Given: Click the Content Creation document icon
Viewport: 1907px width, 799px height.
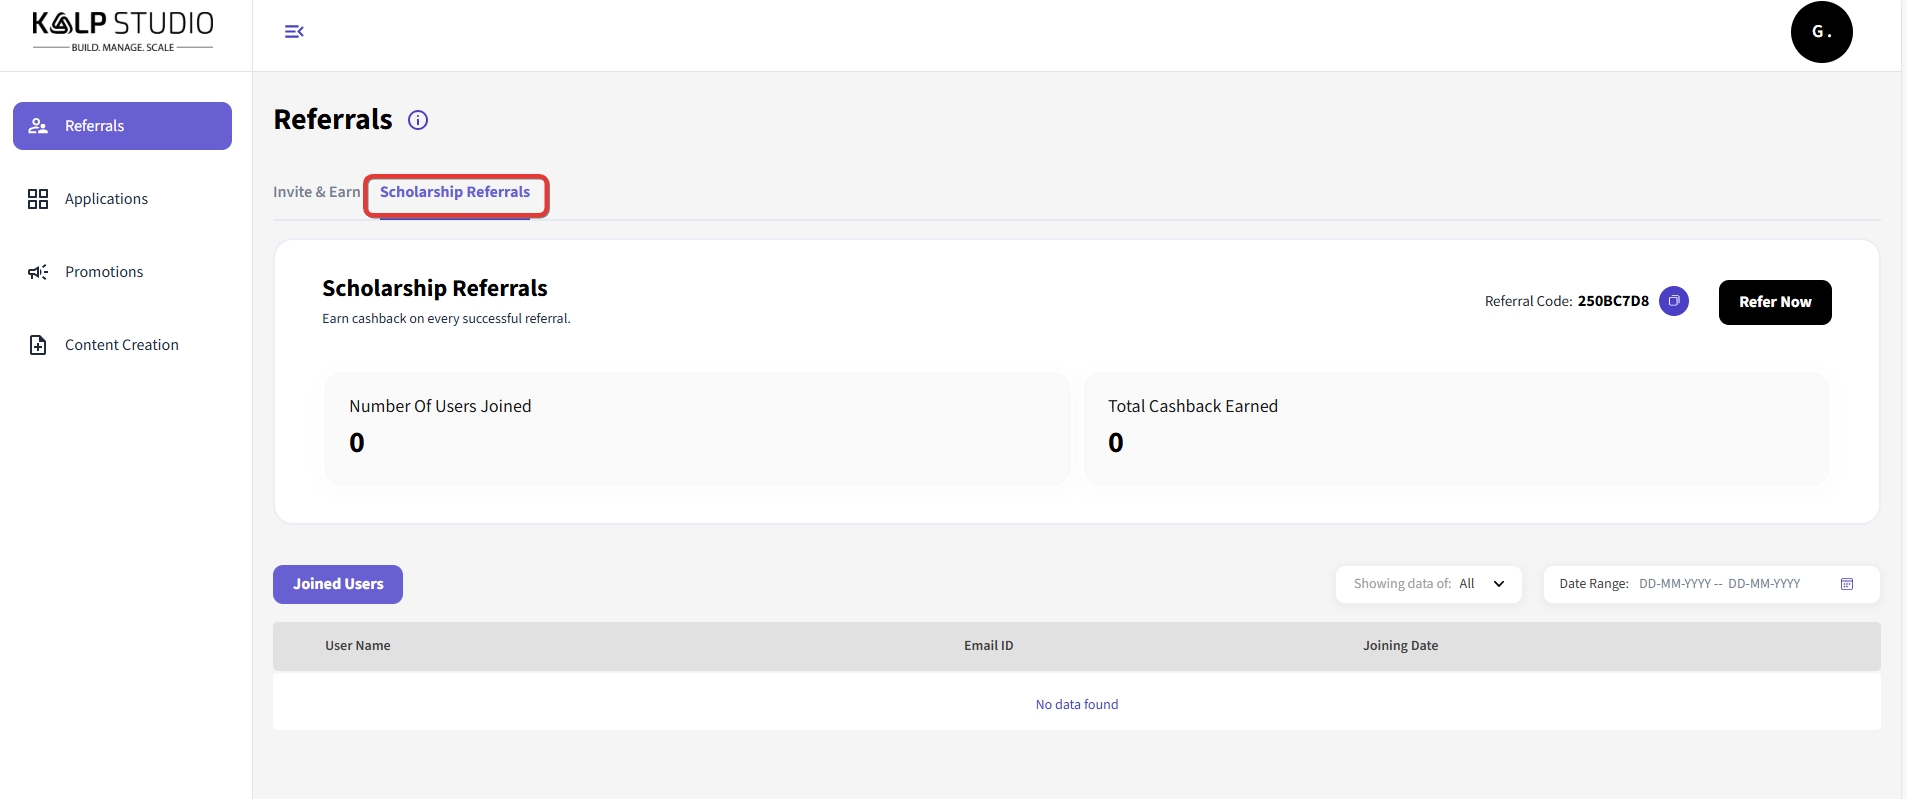Looking at the screenshot, I should pos(38,345).
